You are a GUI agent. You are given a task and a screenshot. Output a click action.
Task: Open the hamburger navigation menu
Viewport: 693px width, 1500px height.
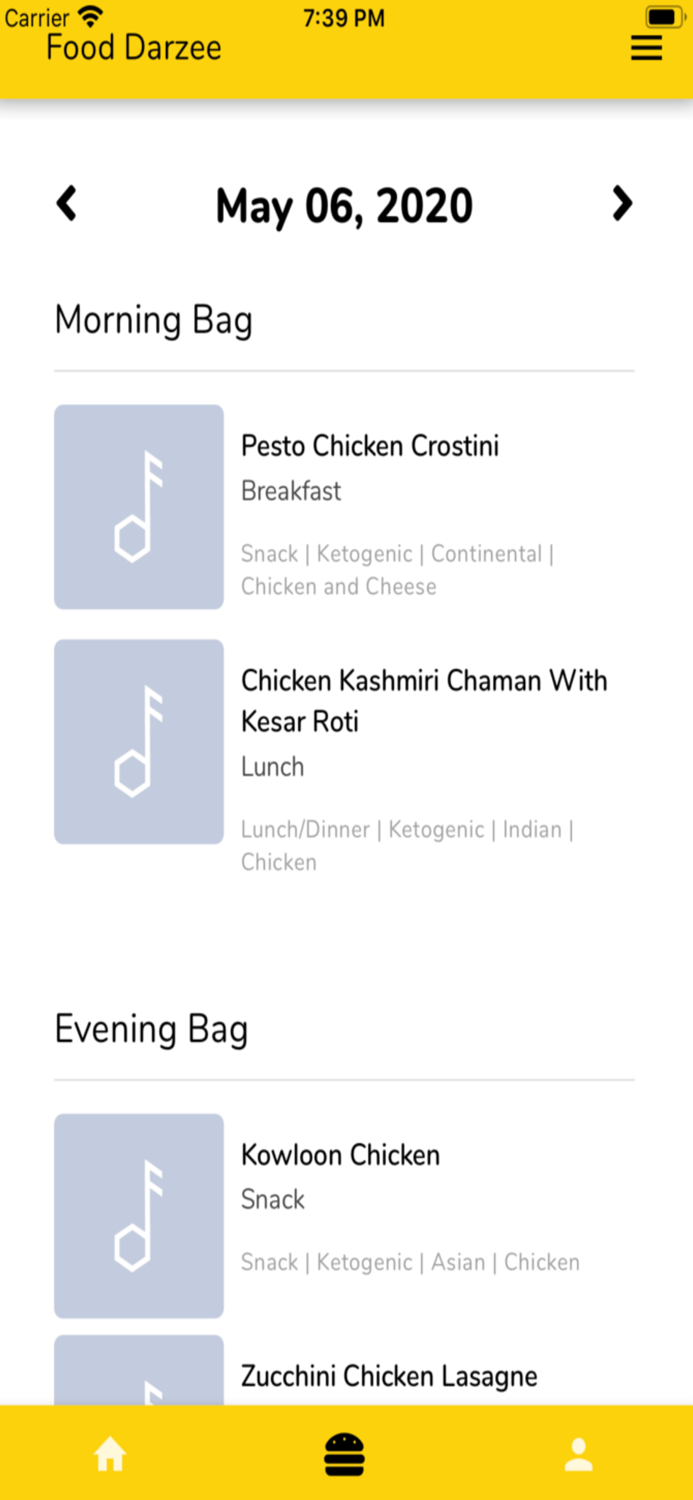tap(646, 46)
